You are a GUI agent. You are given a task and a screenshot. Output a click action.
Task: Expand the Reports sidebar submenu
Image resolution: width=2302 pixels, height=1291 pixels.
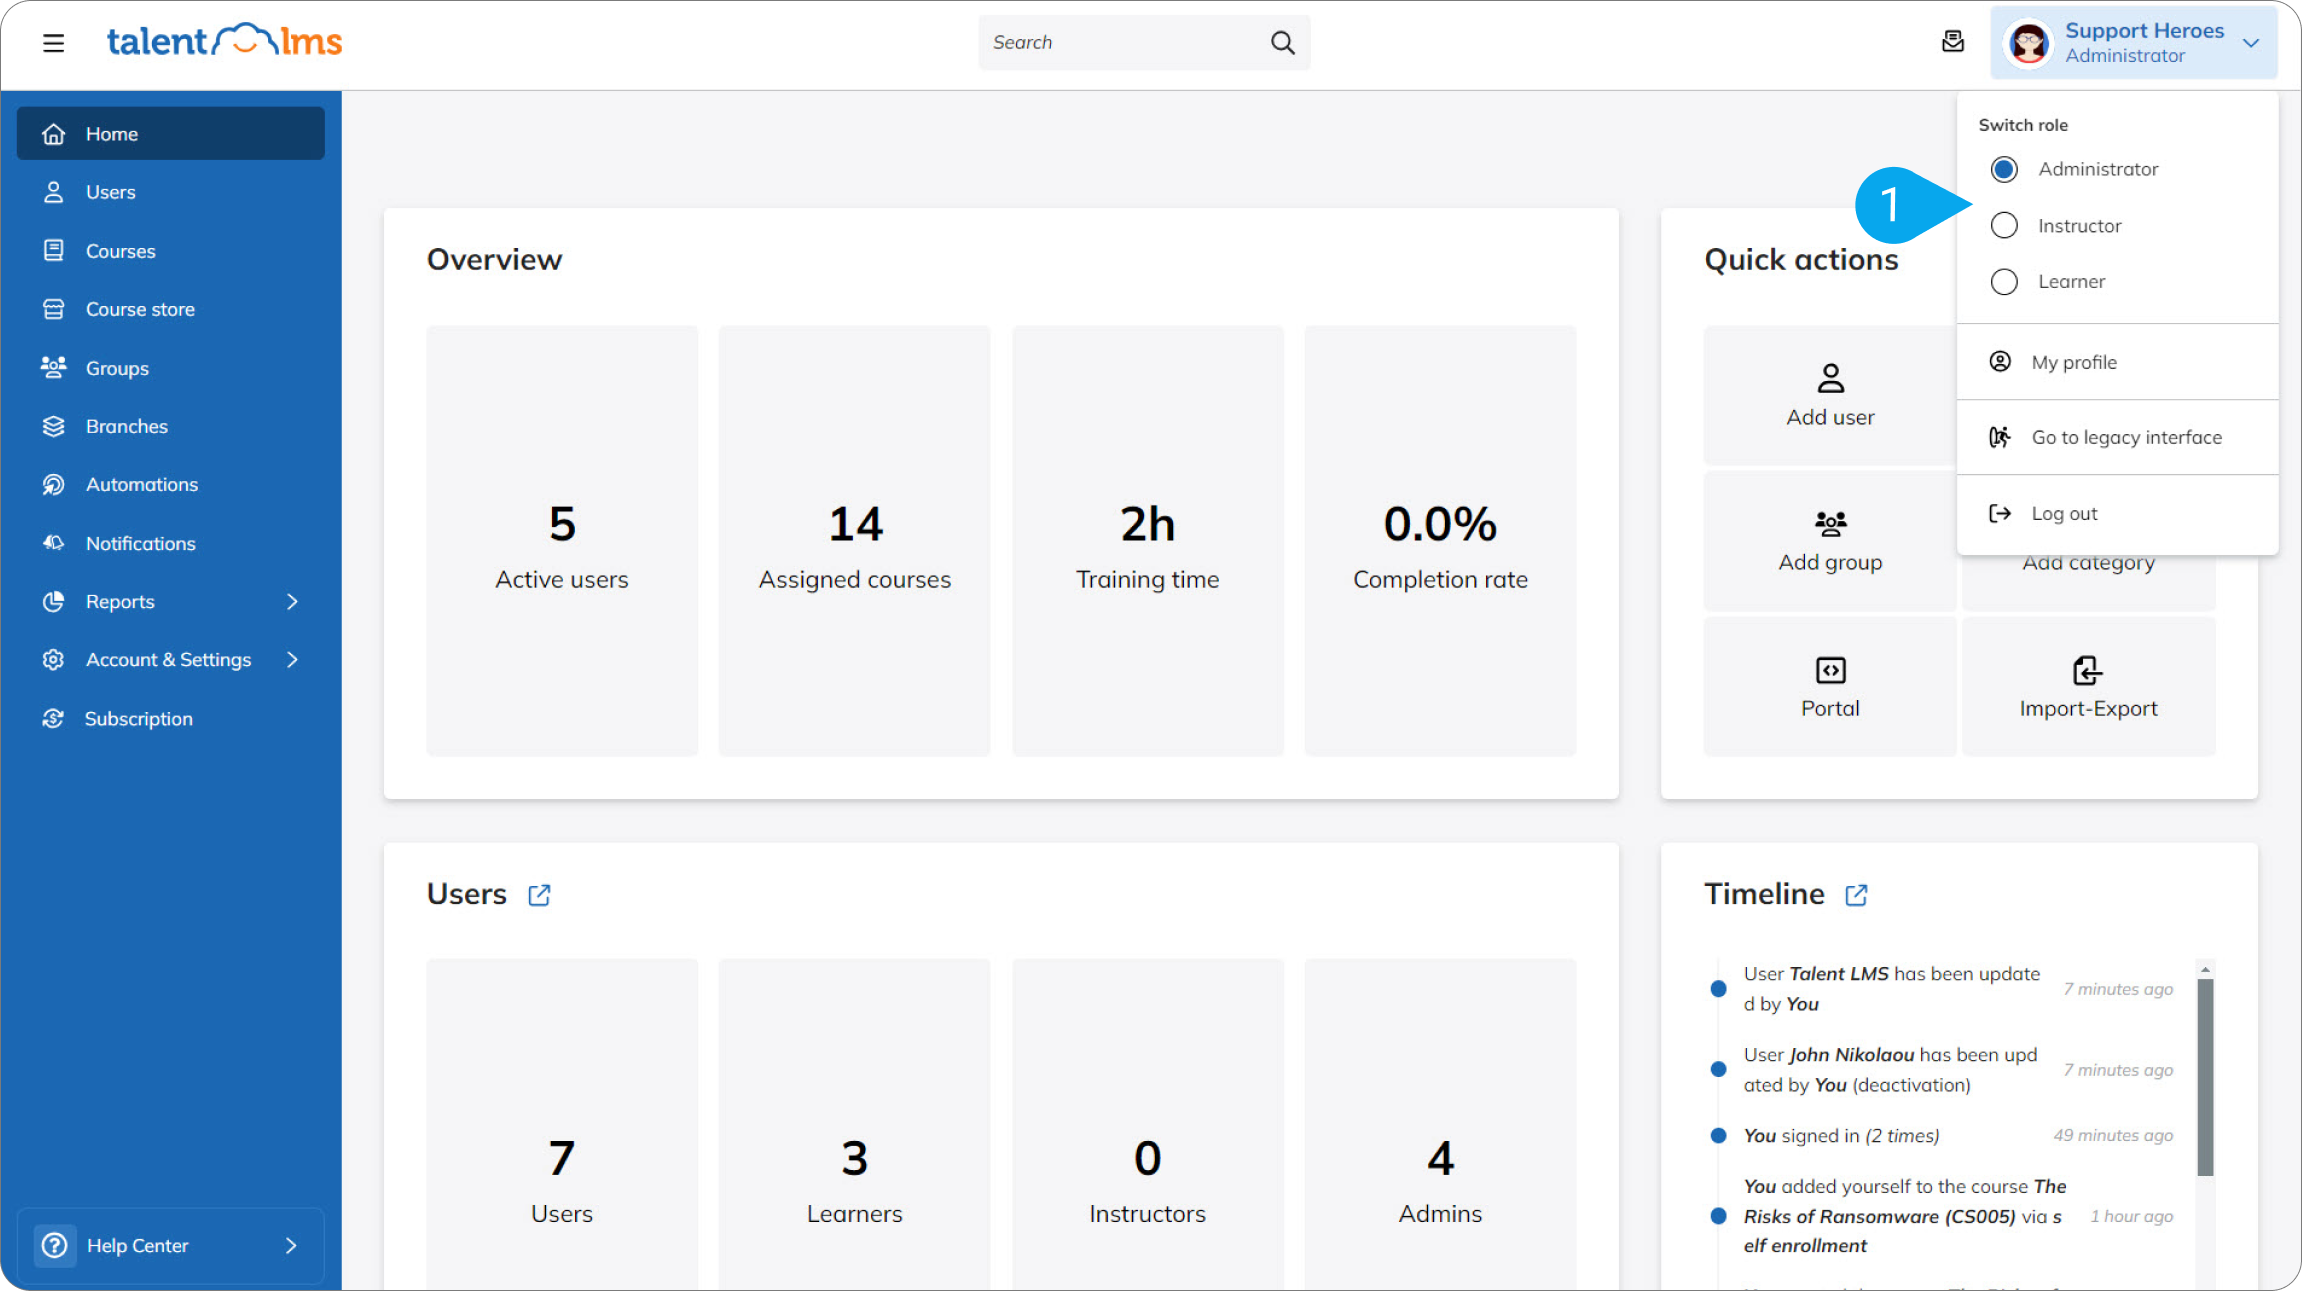[292, 601]
